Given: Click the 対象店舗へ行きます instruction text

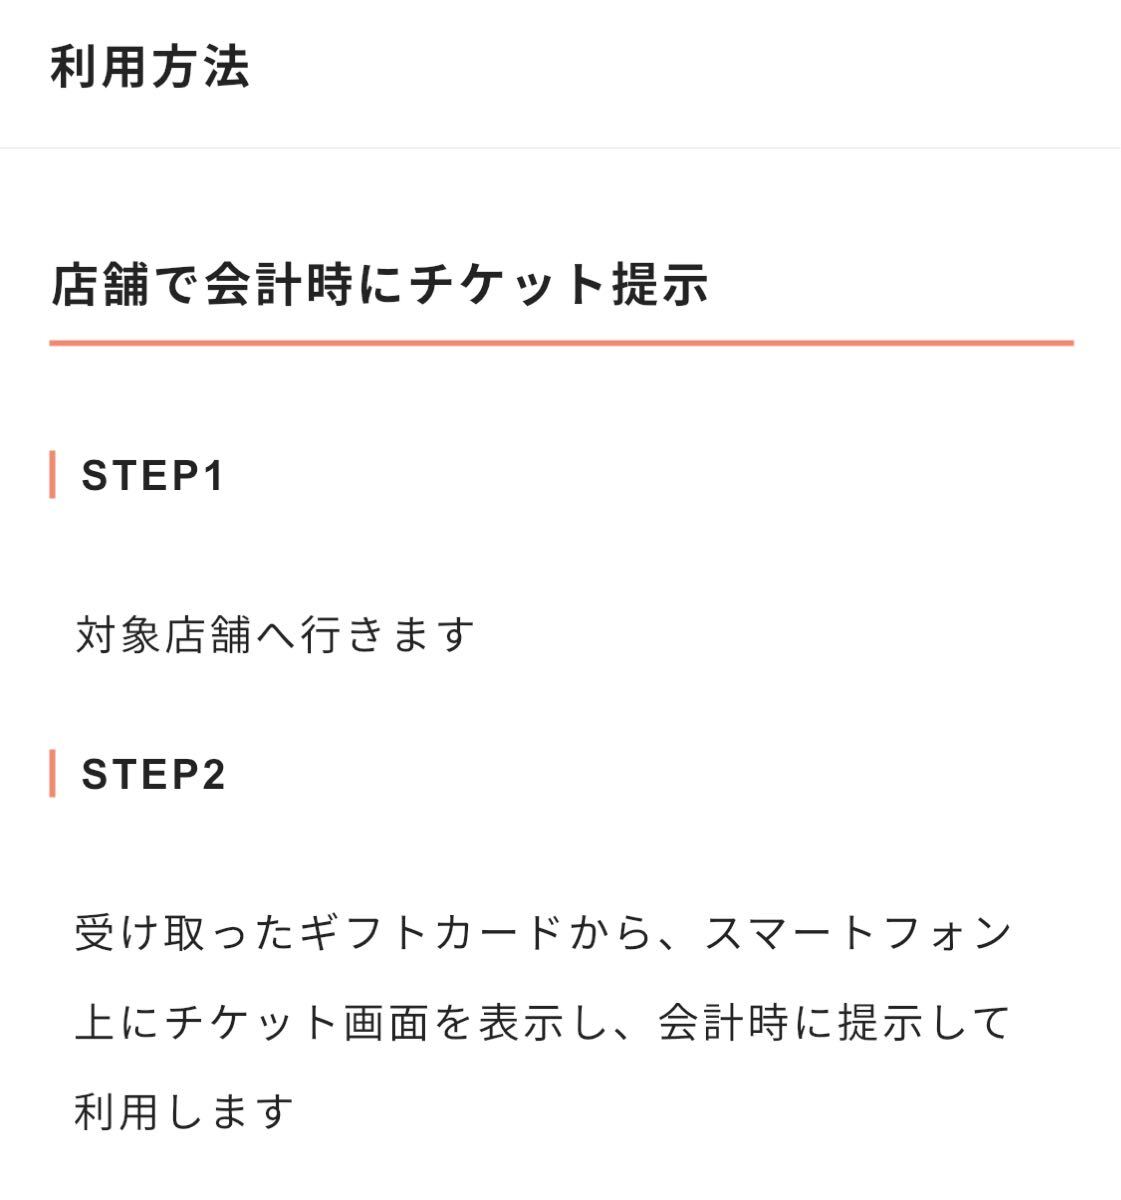Looking at the screenshot, I should pos(275,635).
